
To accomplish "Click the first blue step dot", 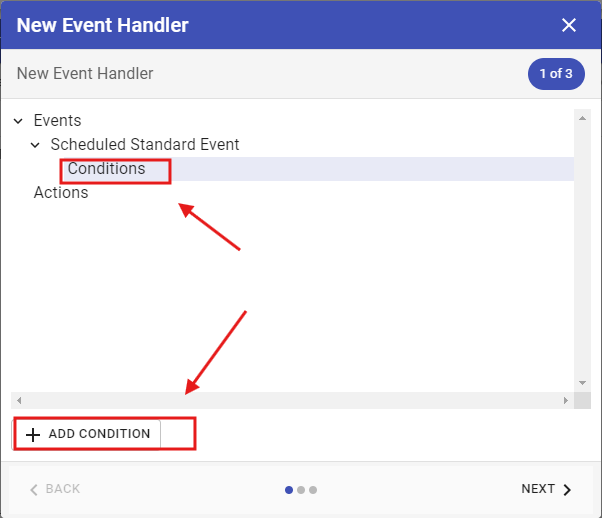I will (289, 490).
